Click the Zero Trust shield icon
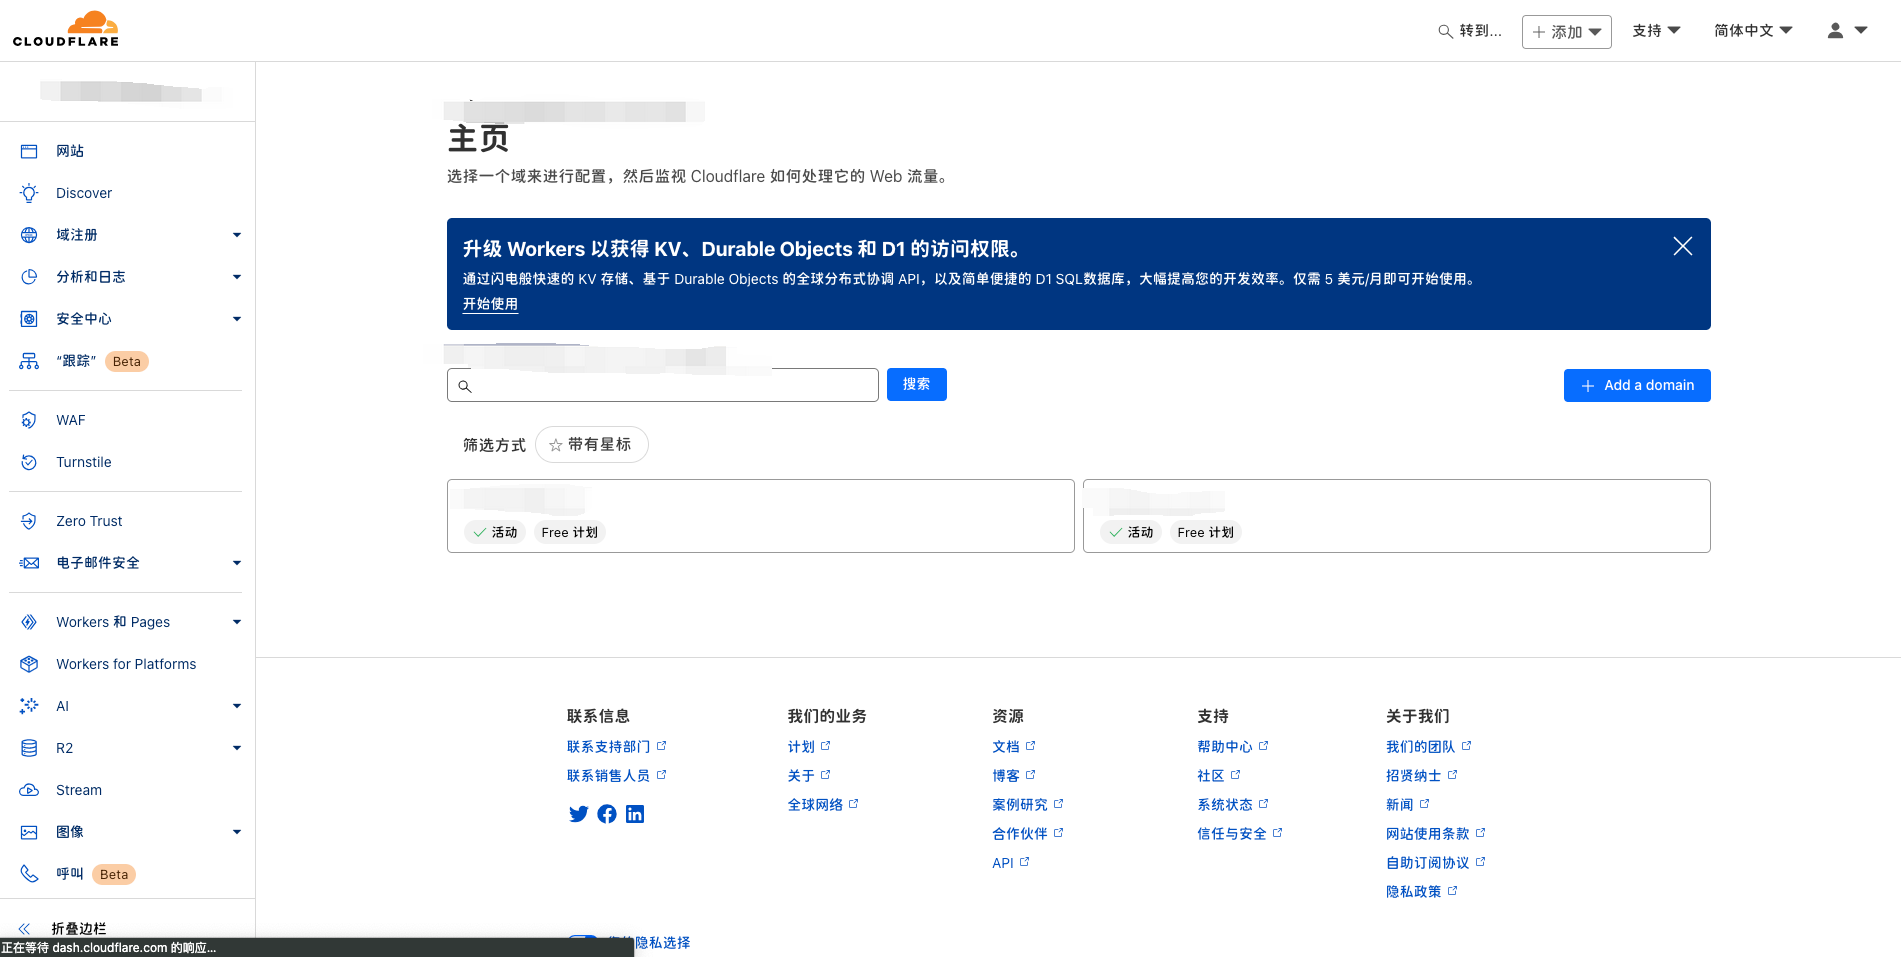1901x957 pixels. 29,521
